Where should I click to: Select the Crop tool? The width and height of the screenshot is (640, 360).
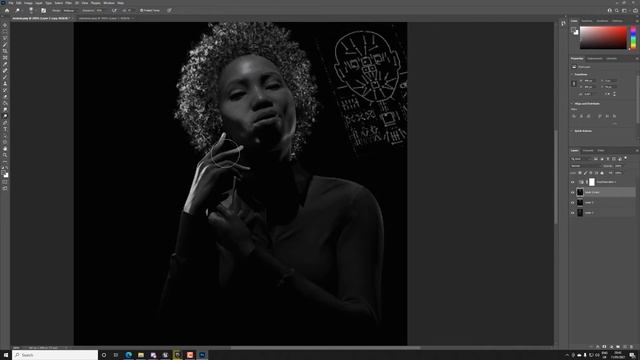5,51
